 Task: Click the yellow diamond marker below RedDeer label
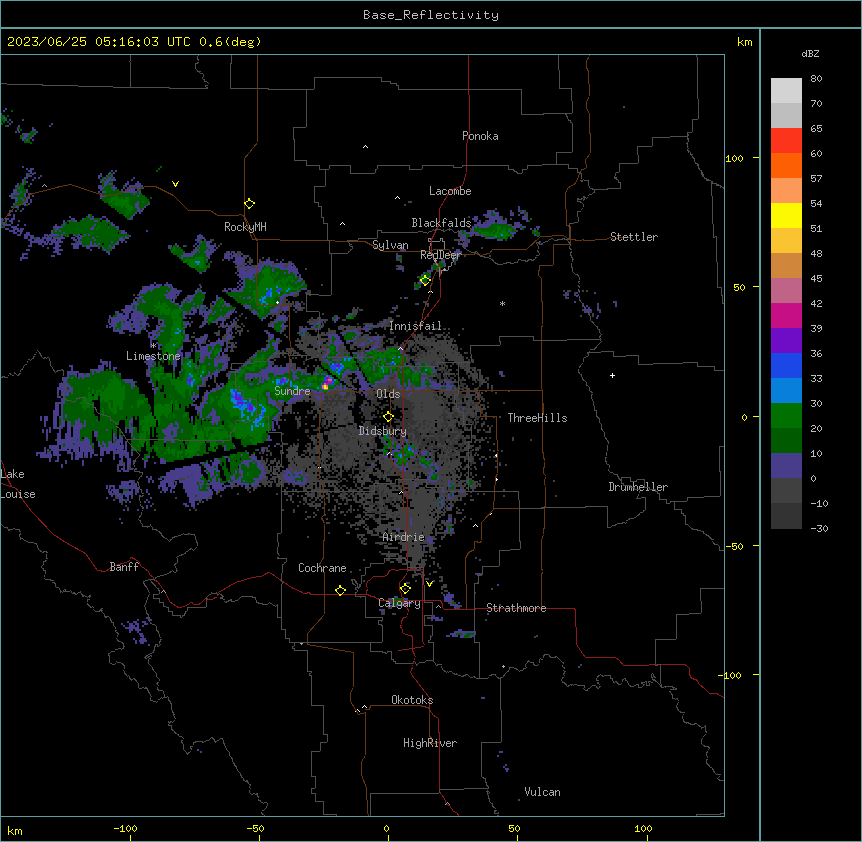[425, 281]
